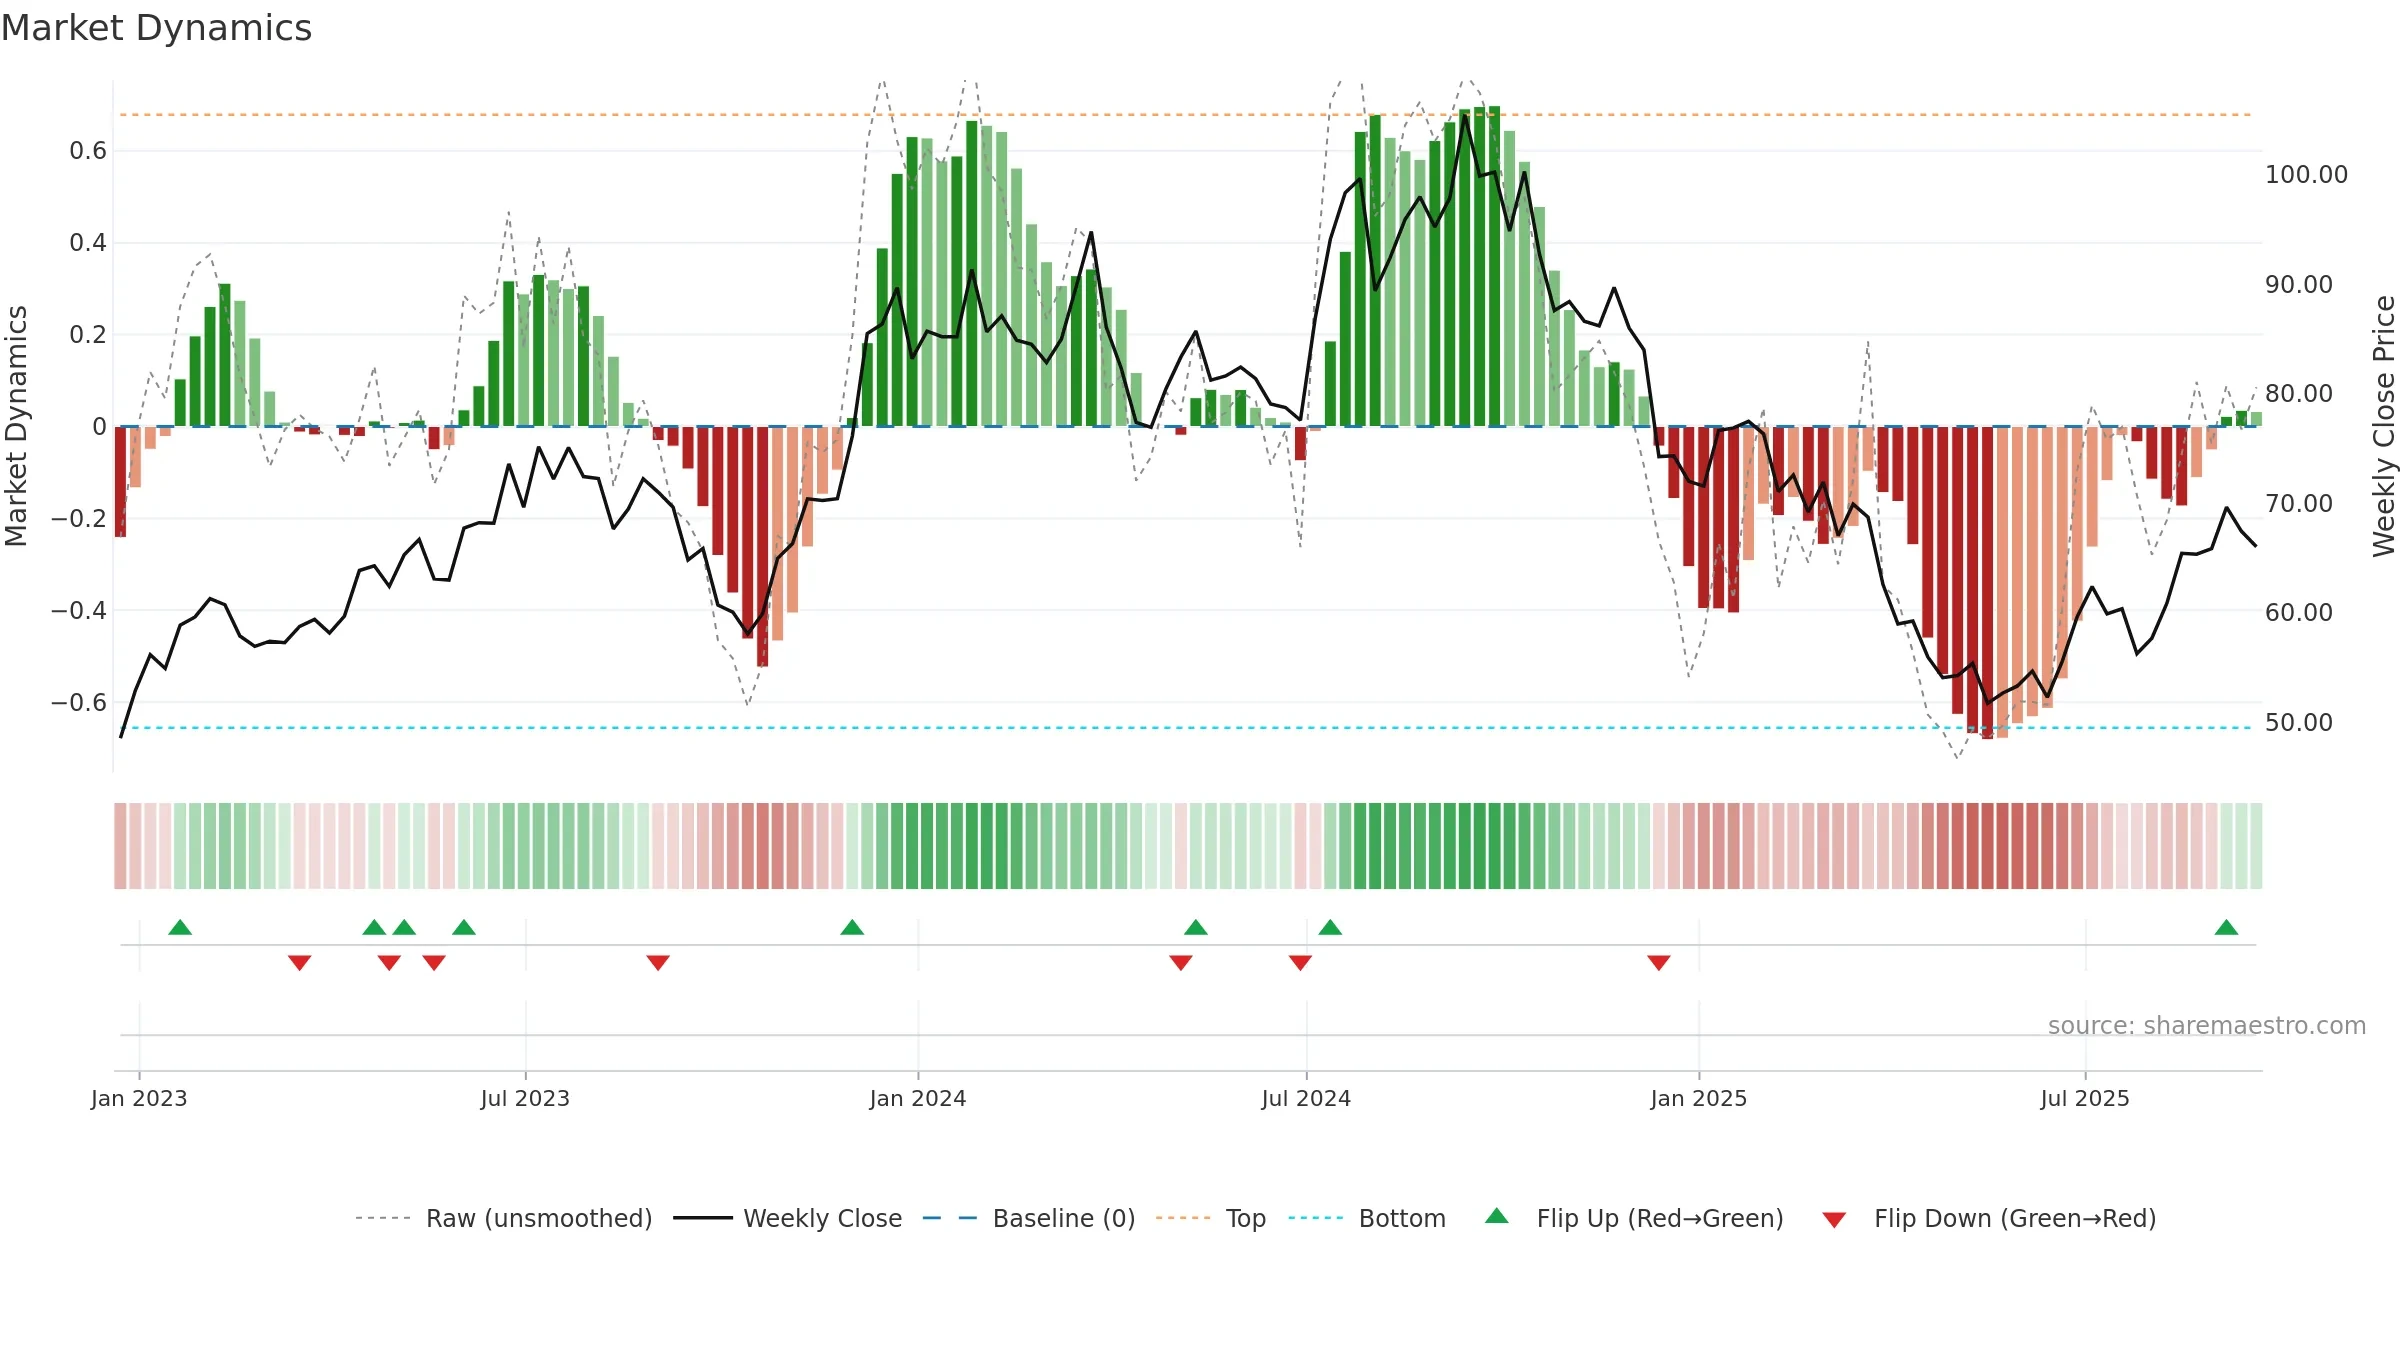
Task: Click the Jan 2025 axis label
Action: coord(1699,1098)
